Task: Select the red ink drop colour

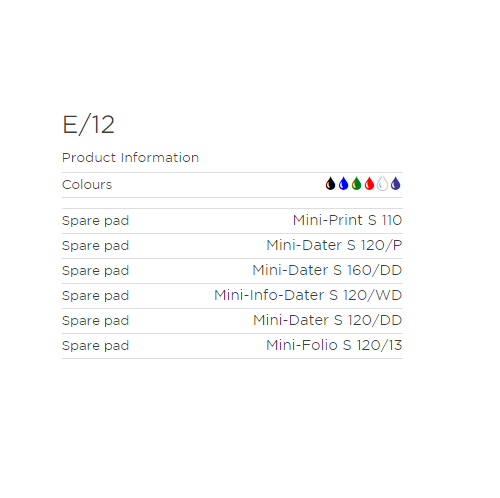Action: [x=369, y=184]
